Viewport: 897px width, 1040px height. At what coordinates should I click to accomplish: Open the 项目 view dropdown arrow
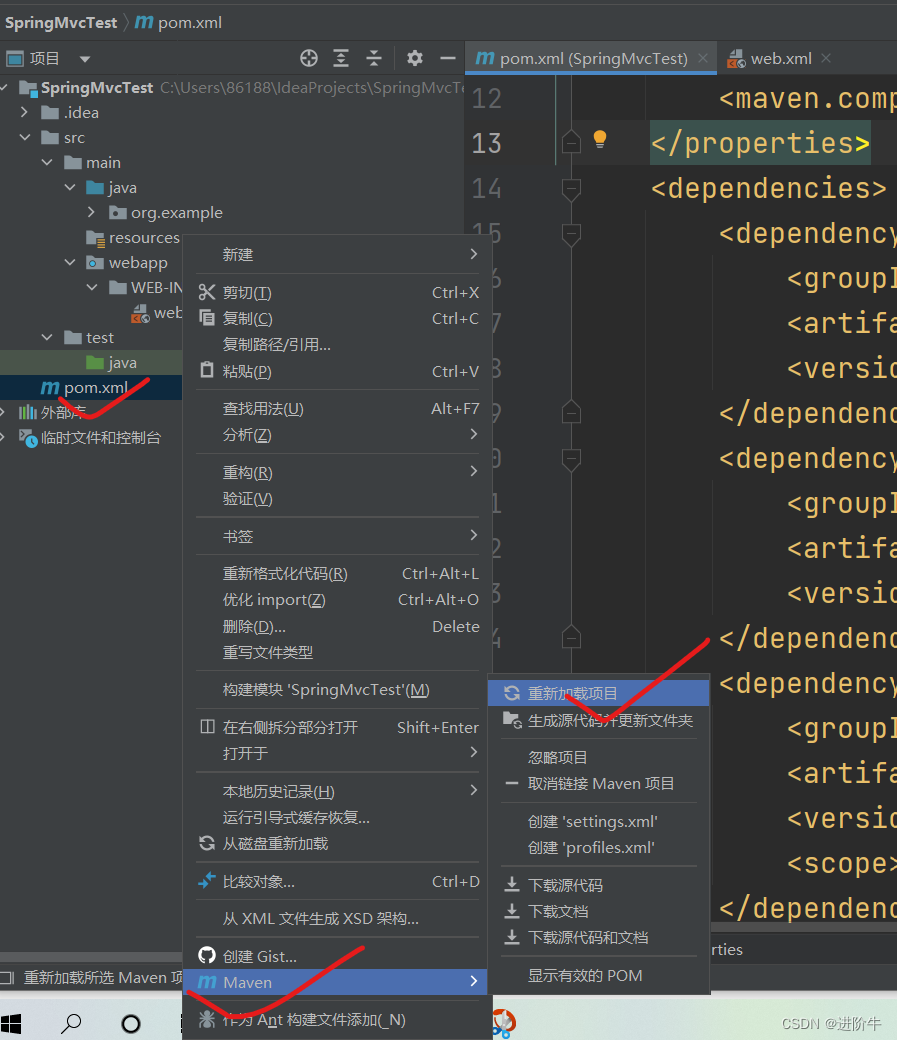point(85,59)
